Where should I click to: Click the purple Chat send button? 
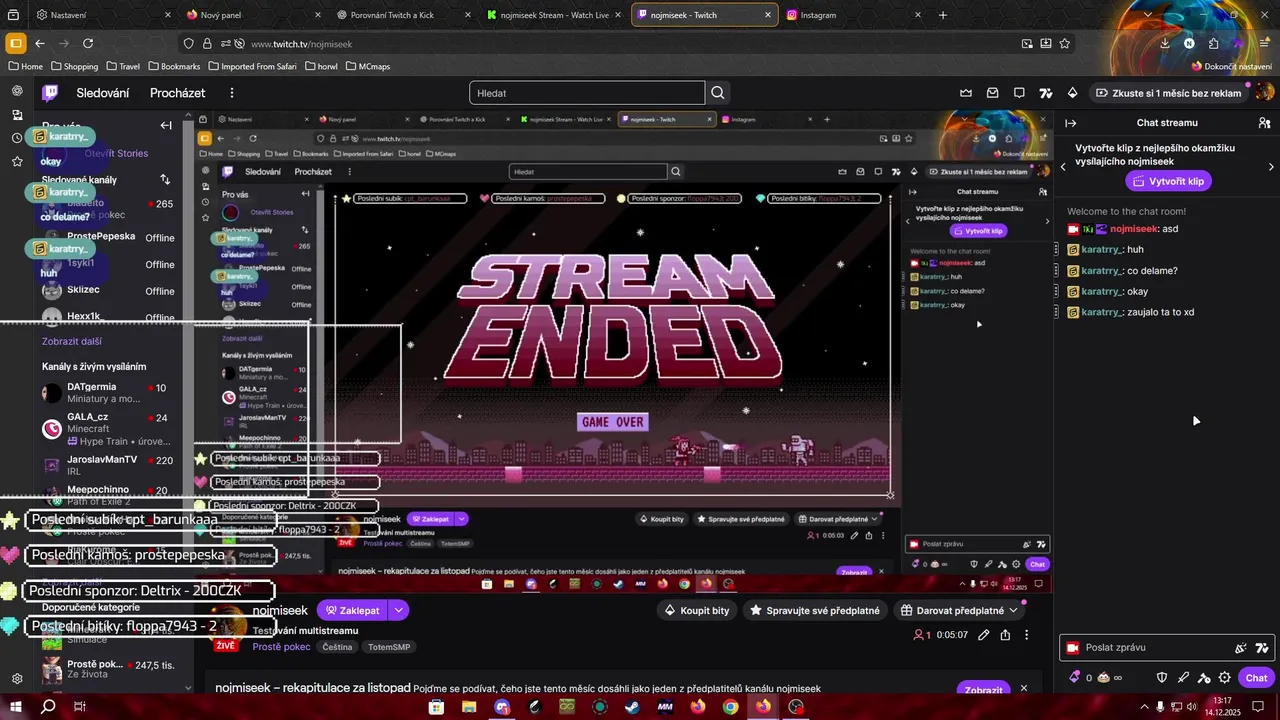(1256, 677)
